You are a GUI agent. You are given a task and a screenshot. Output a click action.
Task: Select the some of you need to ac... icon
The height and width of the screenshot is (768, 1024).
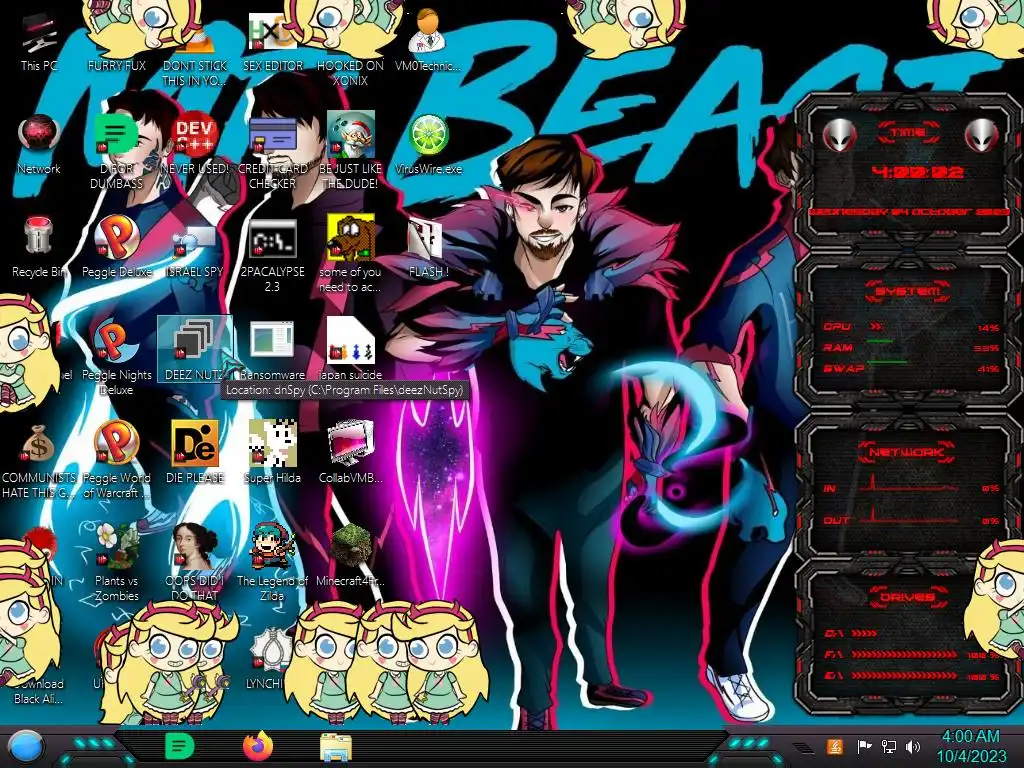click(x=350, y=255)
